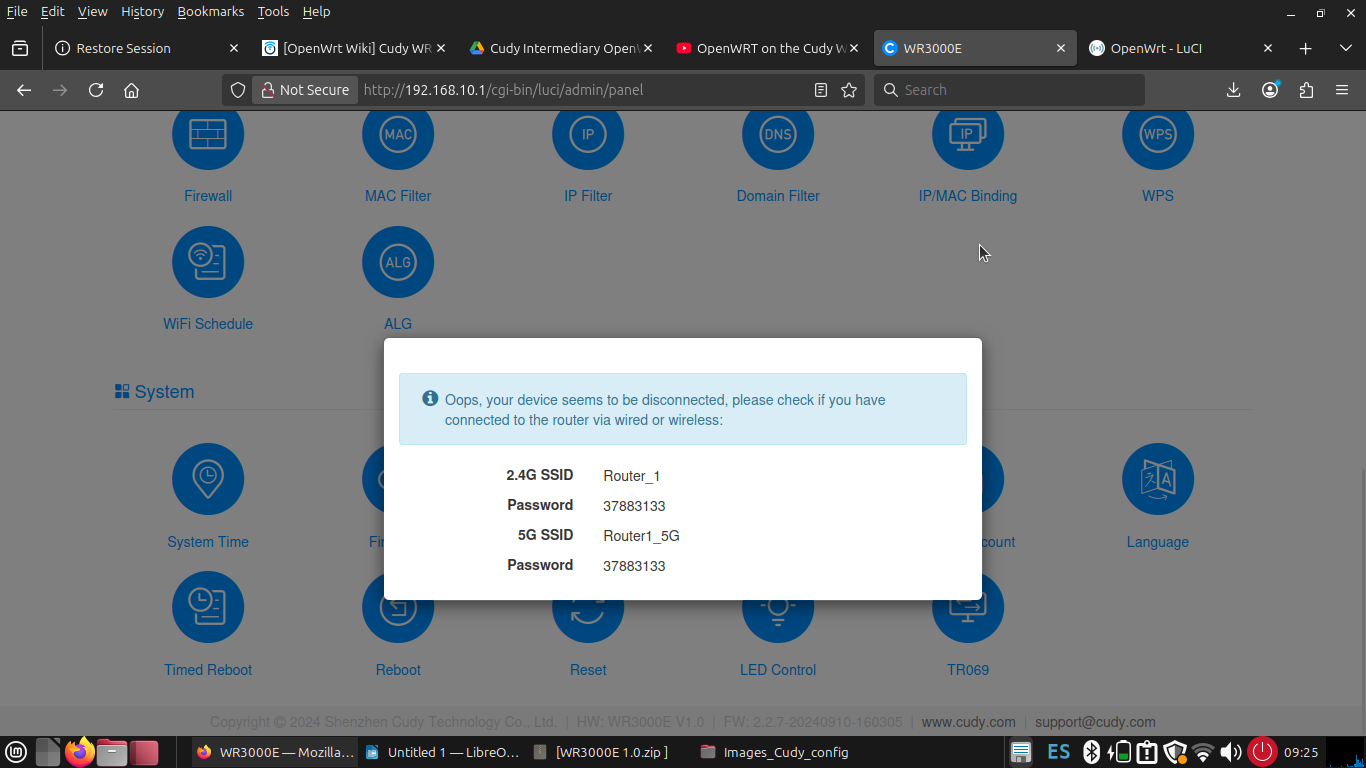The height and width of the screenshot is (768, 1366).
Task: Toggle reader view in the address bar
Action: 821,90
